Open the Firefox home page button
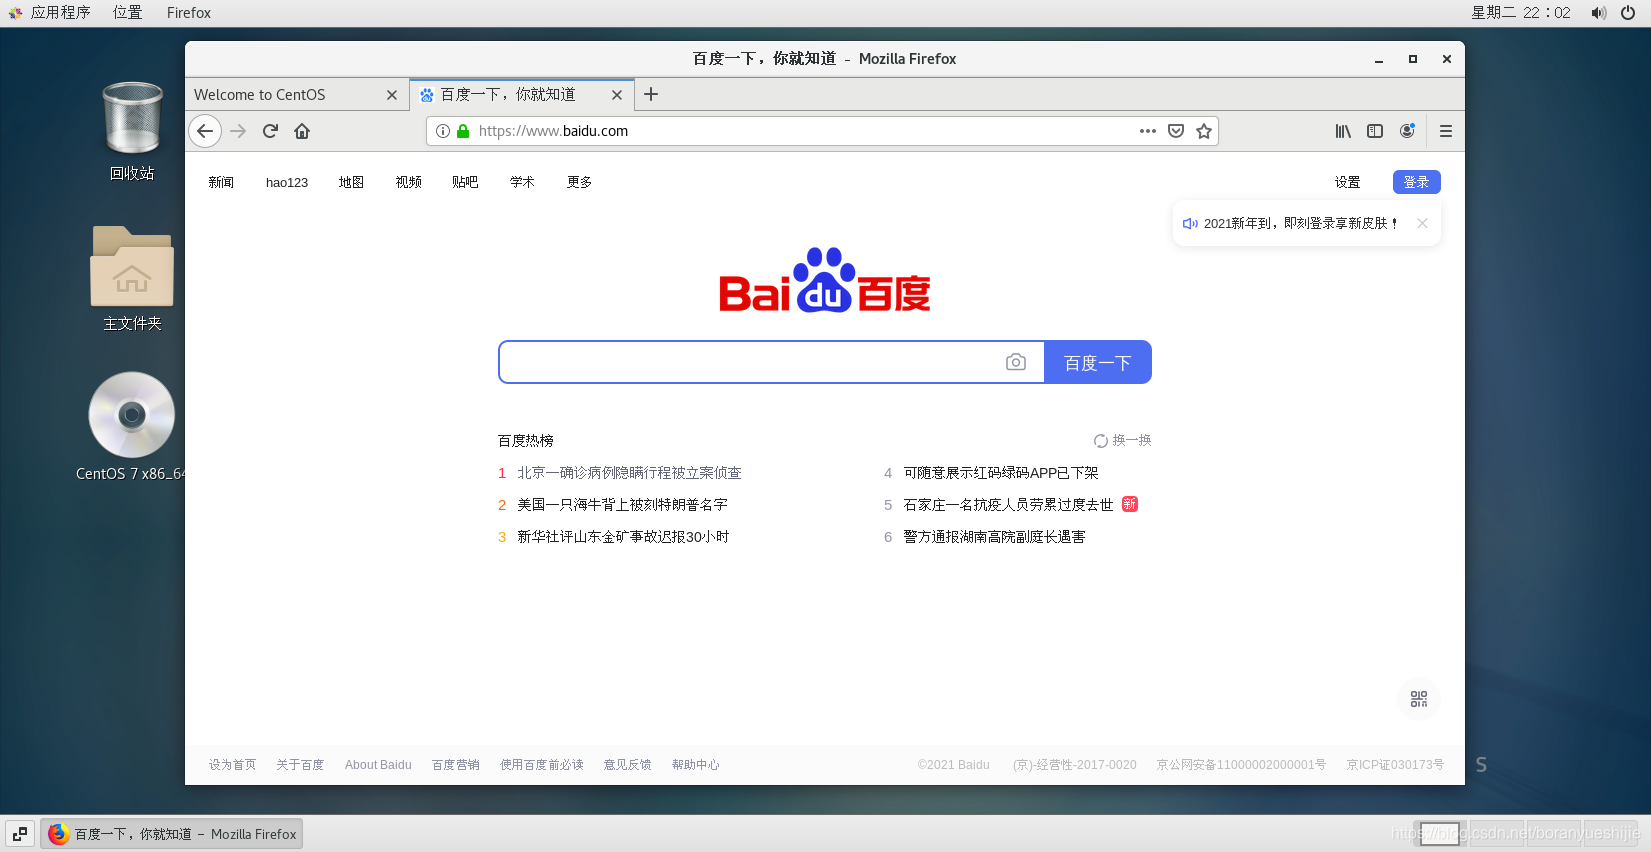The width and height of the screenshot is (1651, 852). 302,131
